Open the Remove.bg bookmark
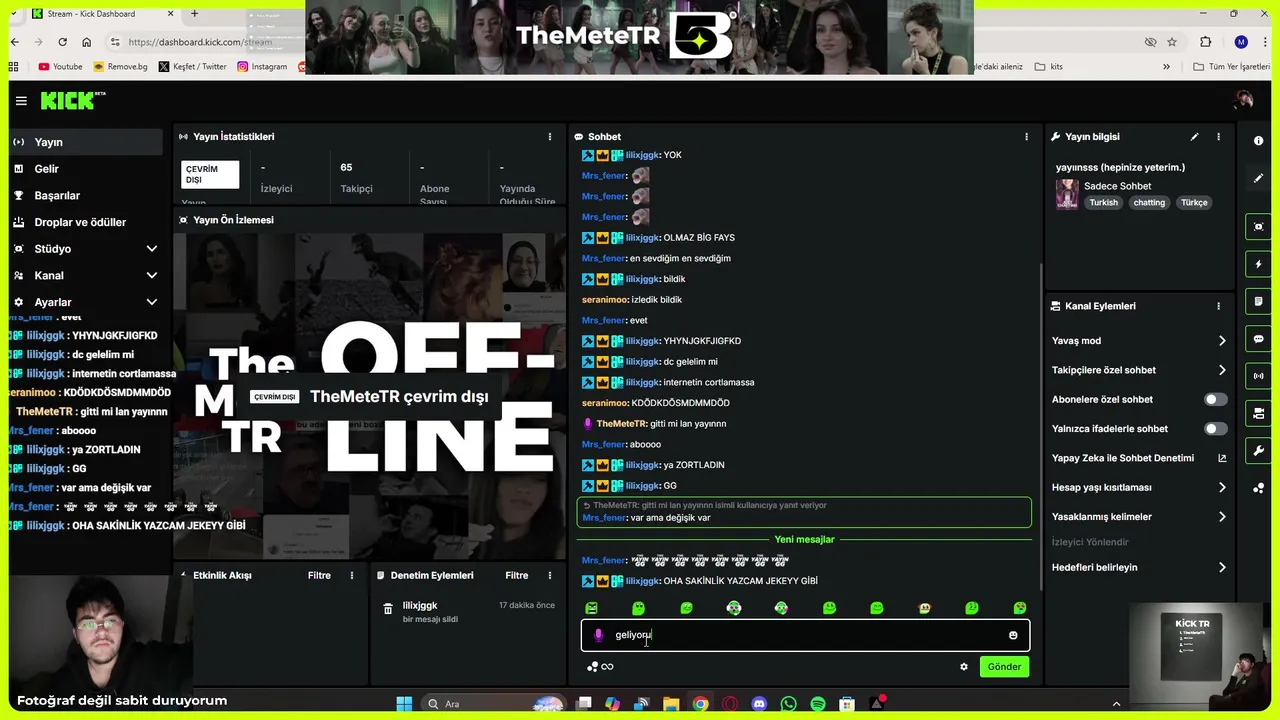 (120, 67)
